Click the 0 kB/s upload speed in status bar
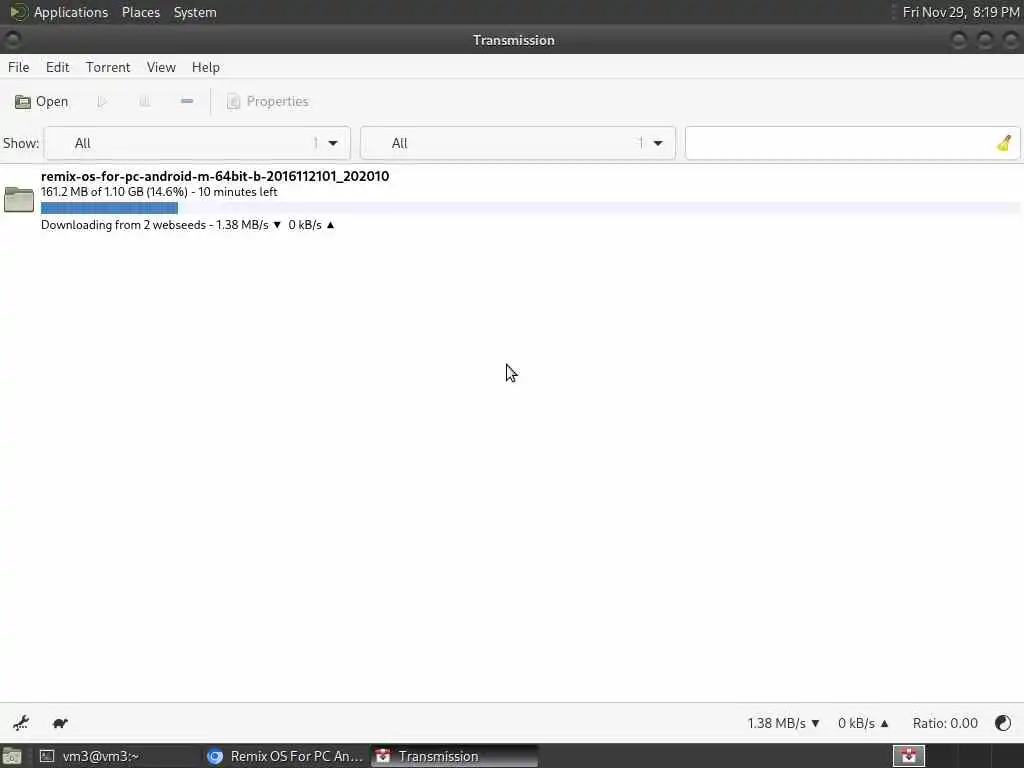Viewport: 1024px width, 768px height. pyautogui.click(x=863, y=723)
